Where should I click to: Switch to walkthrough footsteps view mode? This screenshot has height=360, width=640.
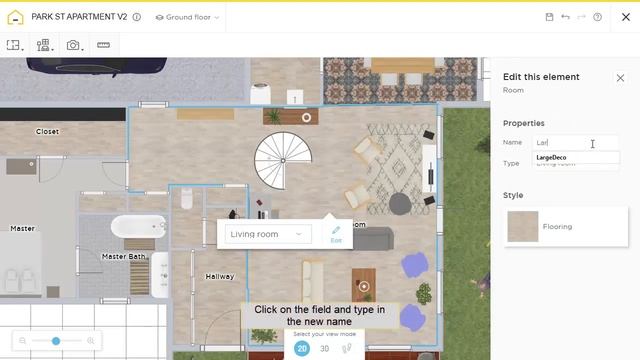click(347, 349)
